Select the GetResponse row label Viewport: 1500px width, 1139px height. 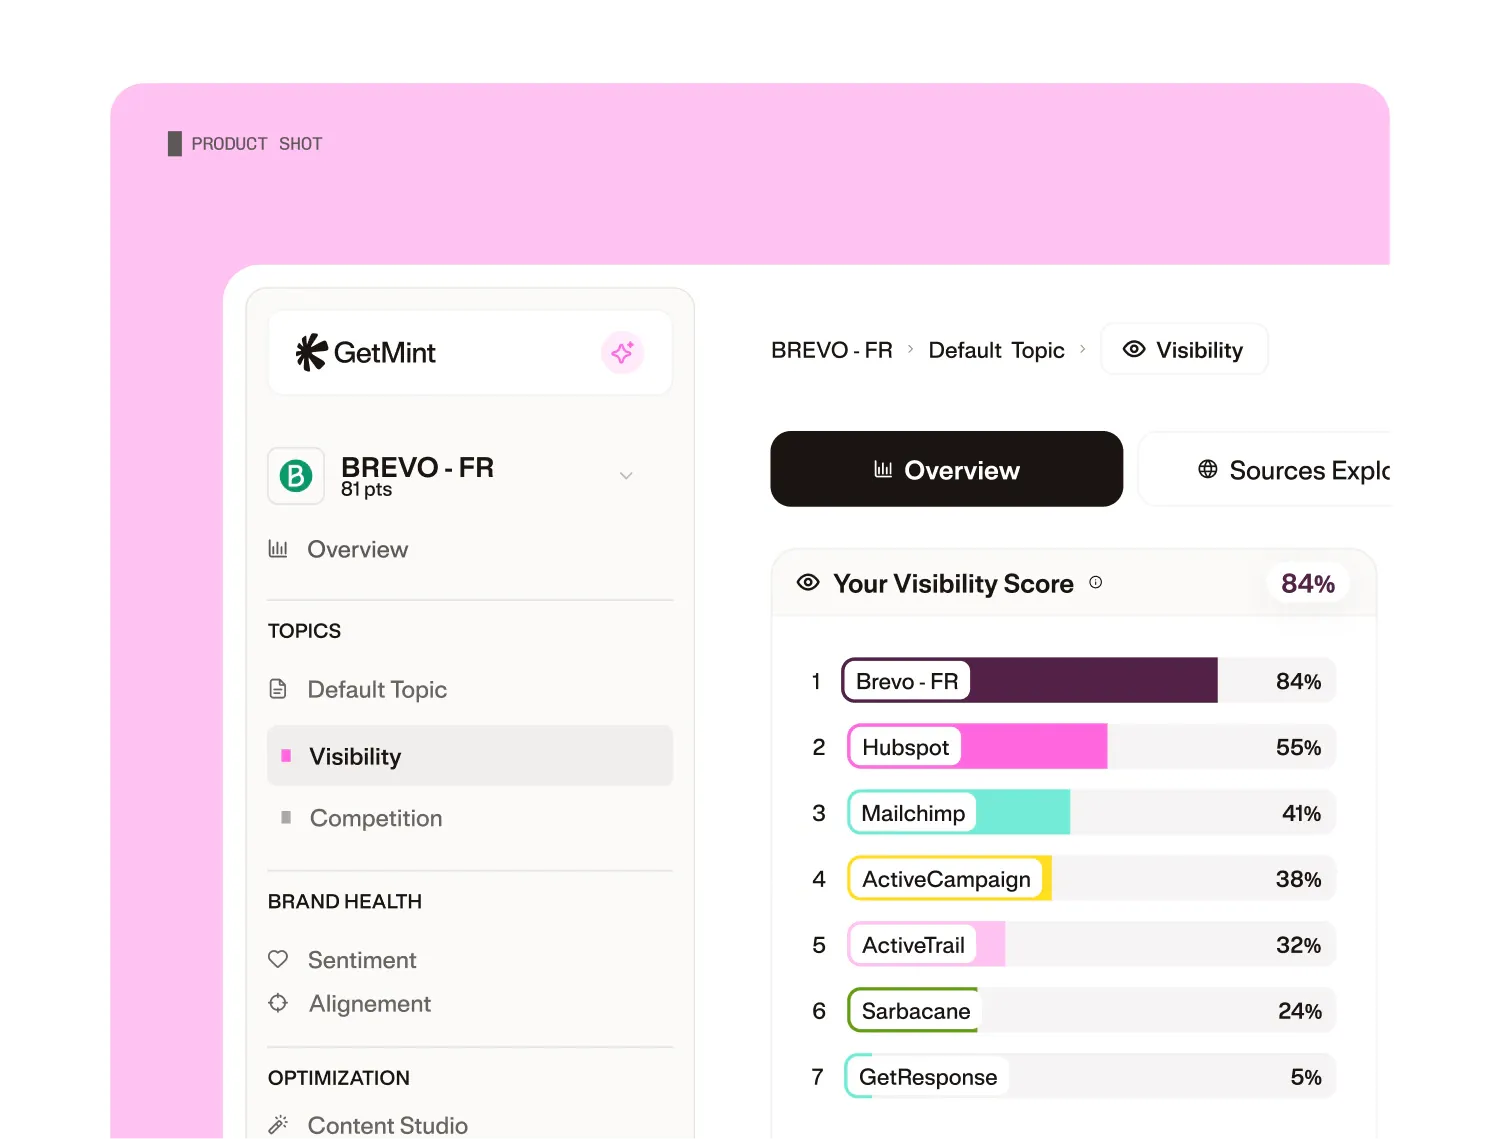click(928, 1077)
